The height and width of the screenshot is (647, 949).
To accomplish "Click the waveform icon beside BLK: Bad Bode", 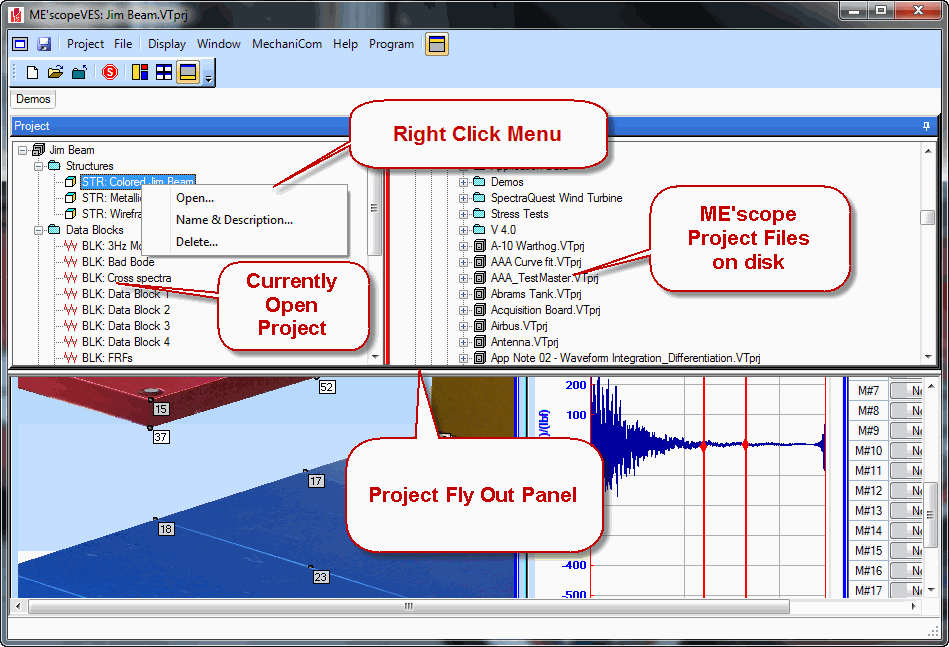I will click(71, 261).
